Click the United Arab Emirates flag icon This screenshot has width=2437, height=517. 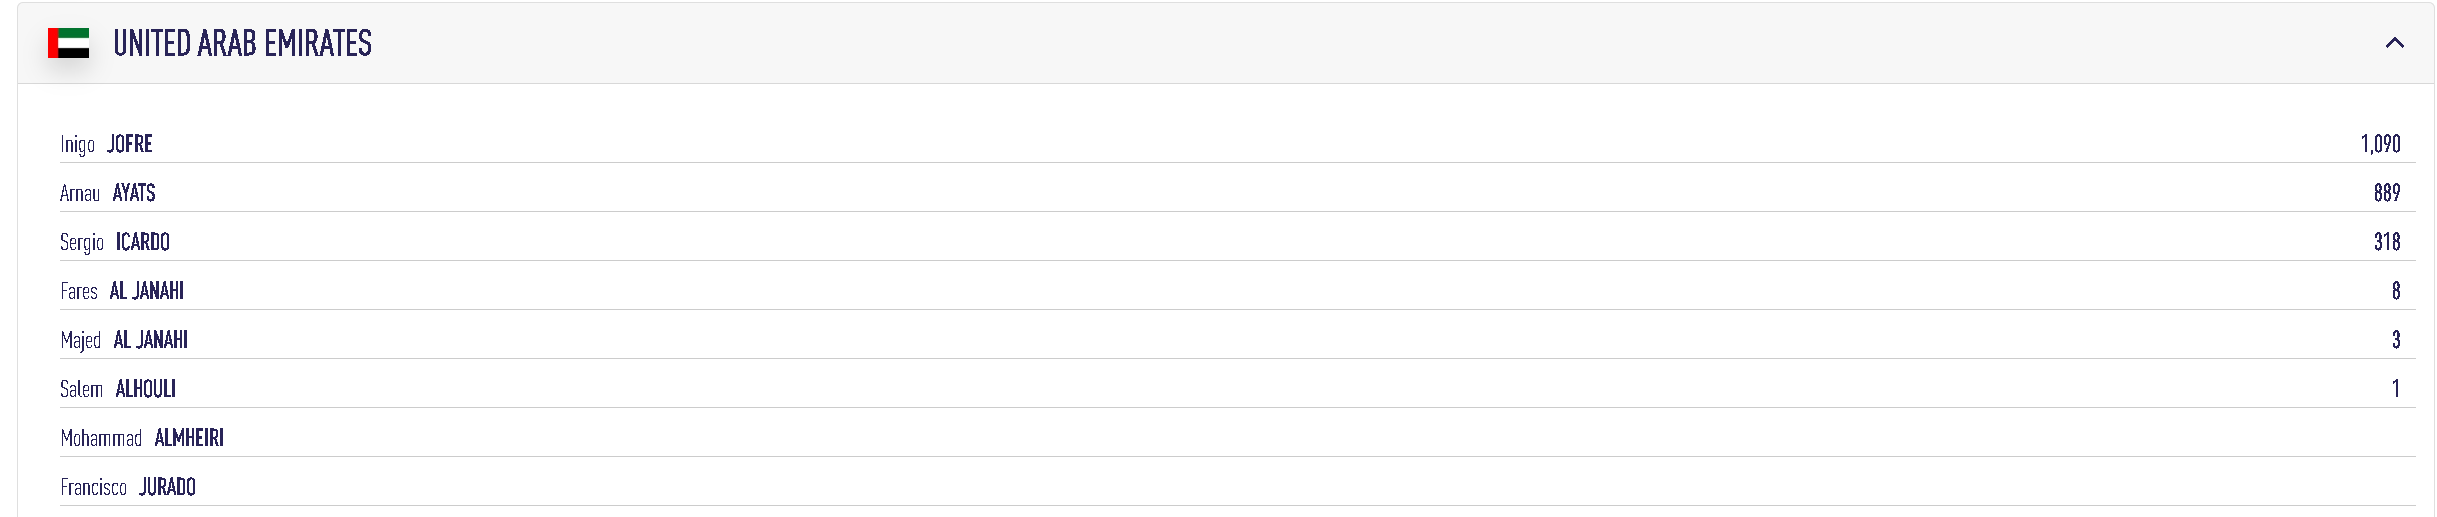click(x=68, y=43)
